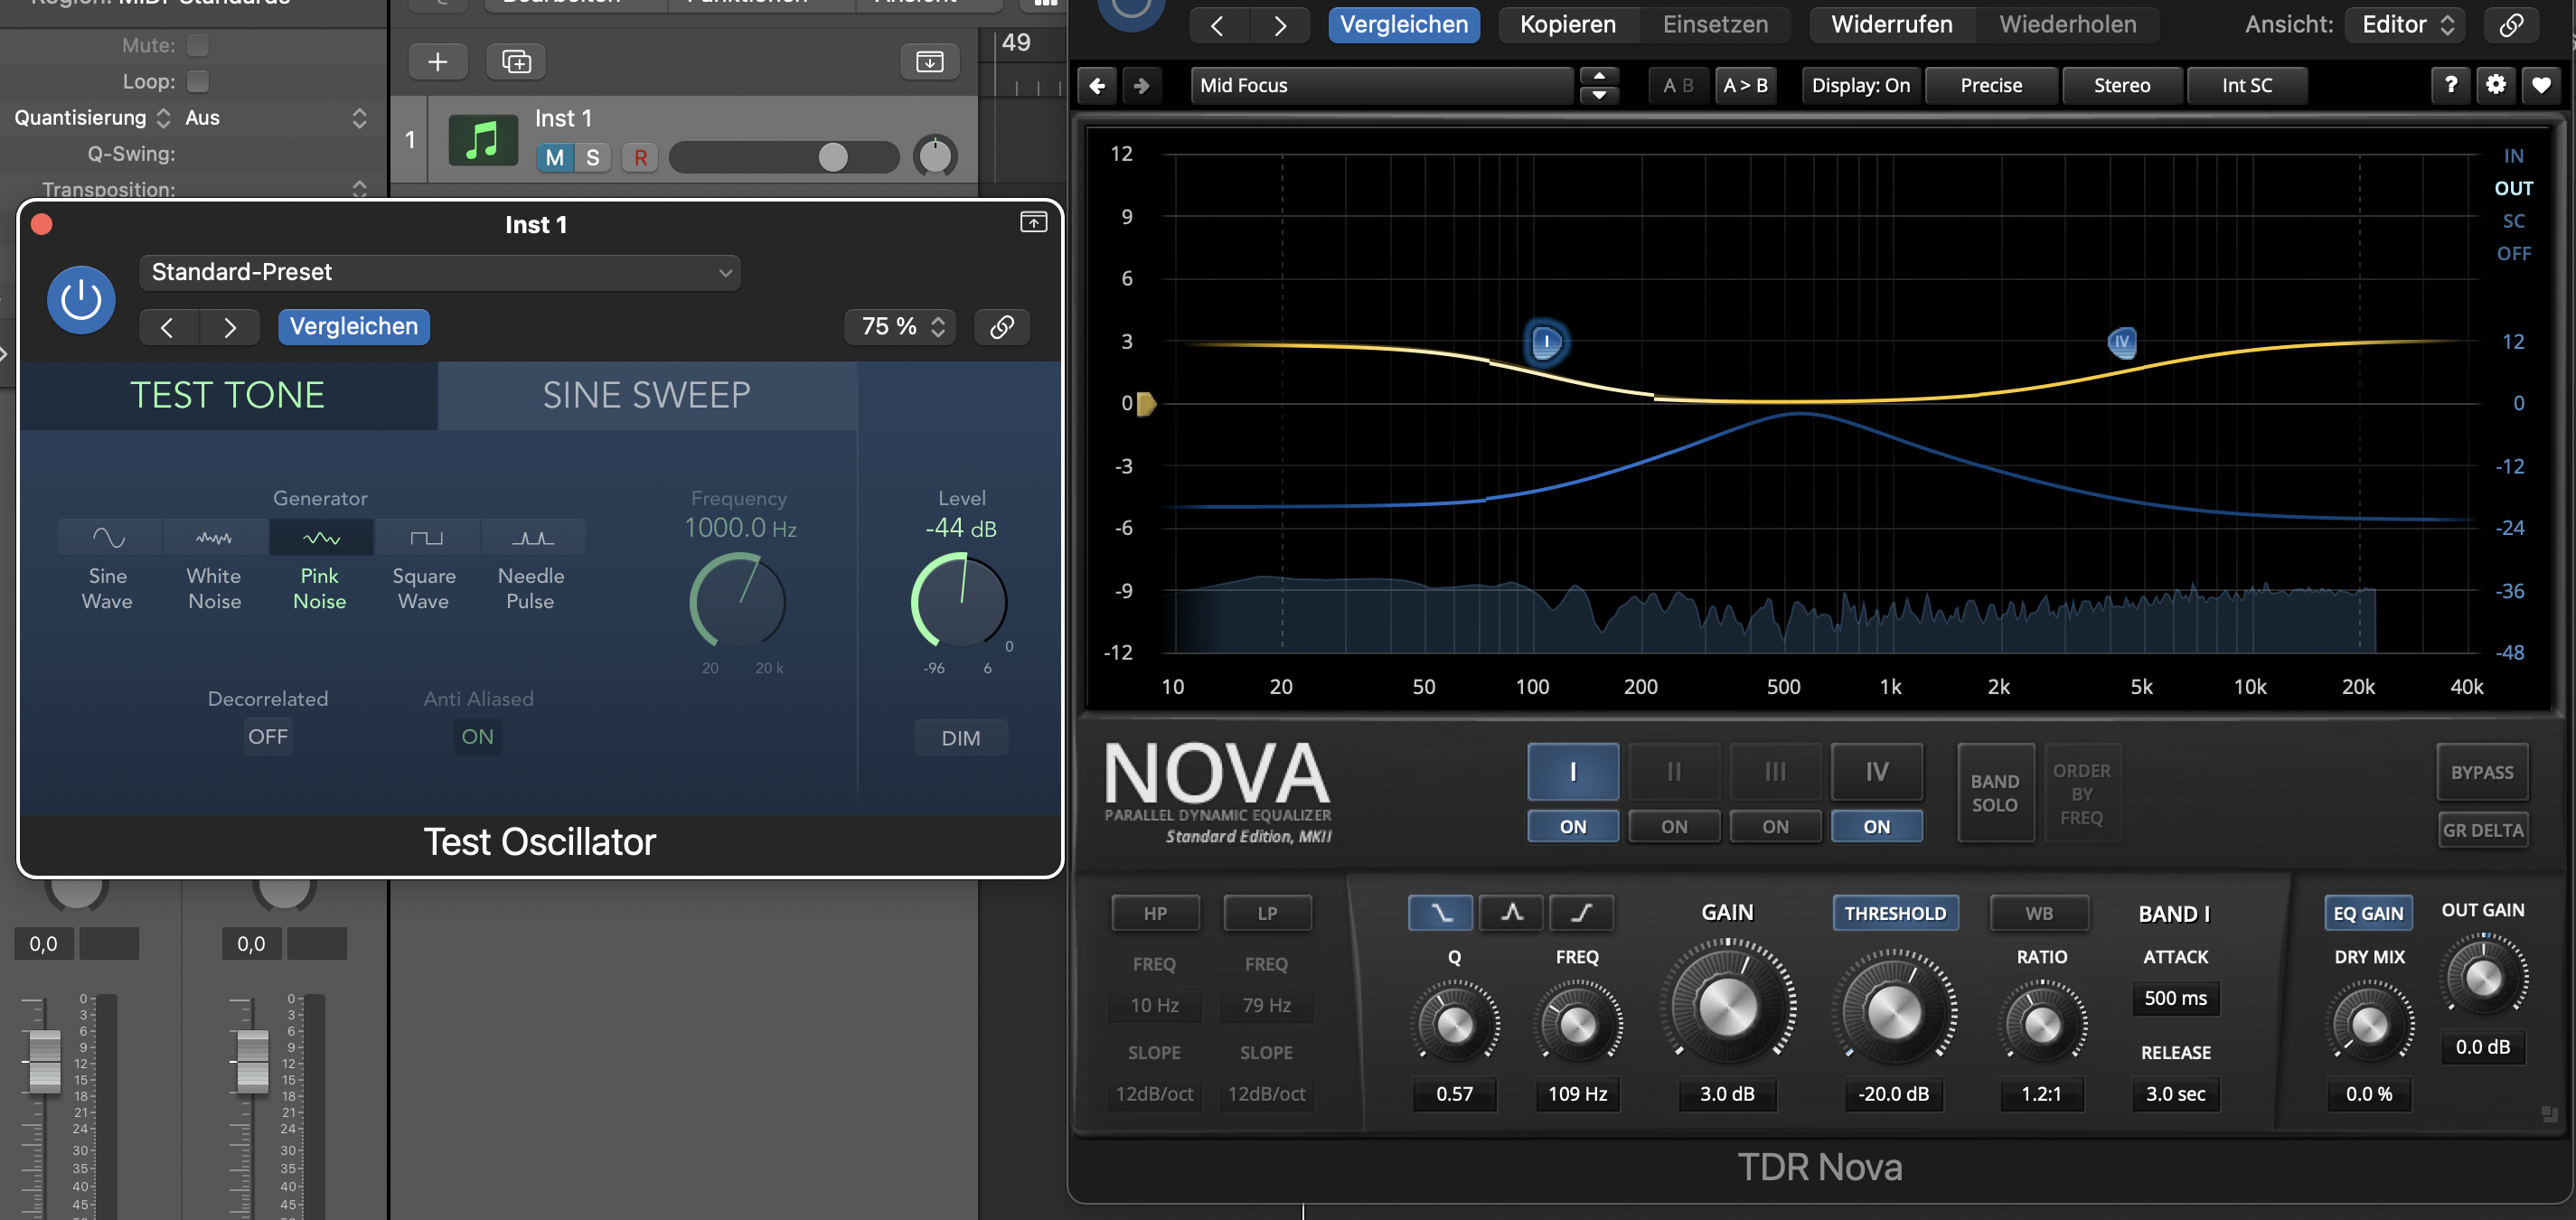Image resolution: width=2576 pixels, height=1220 pixels.
Task: Click the add track plus button
Action: click(x=438, y=62)
